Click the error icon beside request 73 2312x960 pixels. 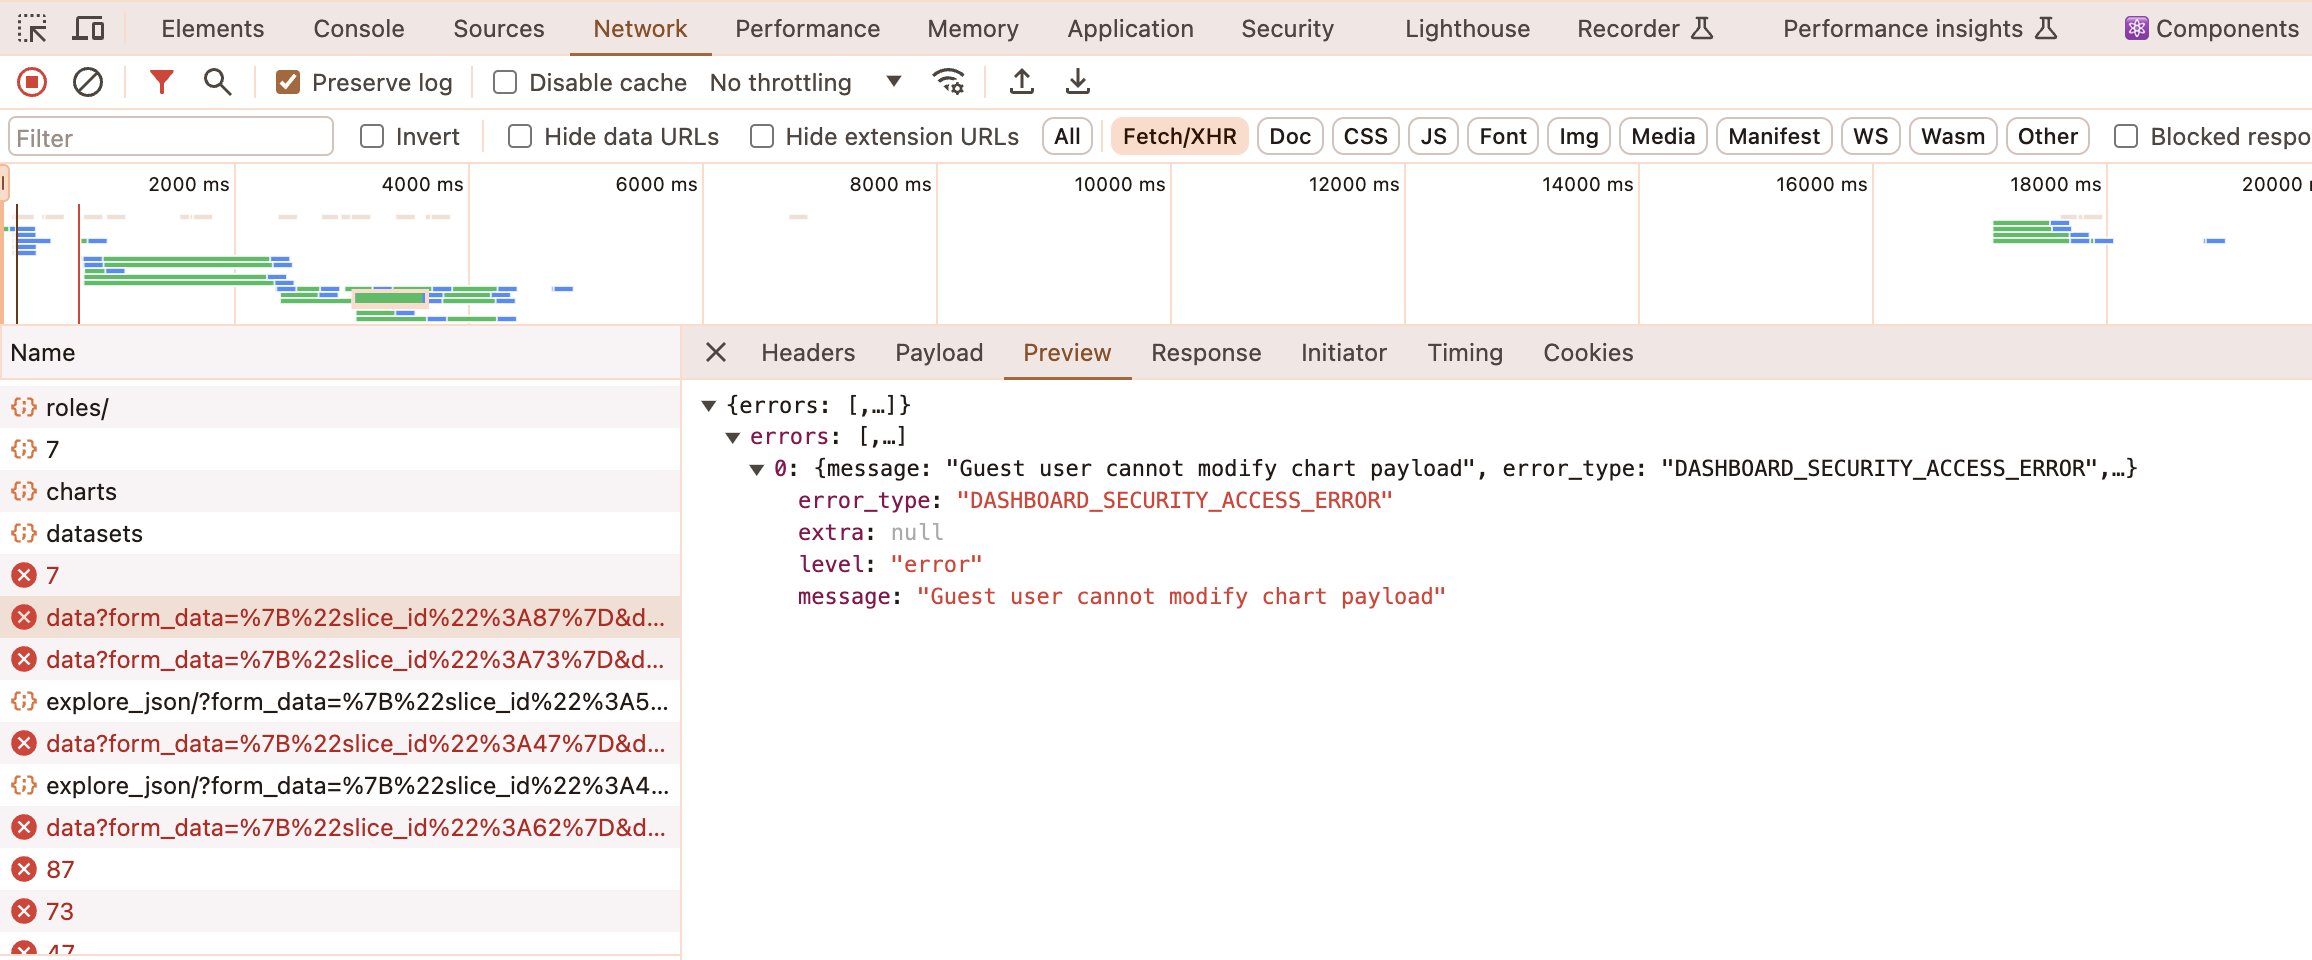click(24, 912)
